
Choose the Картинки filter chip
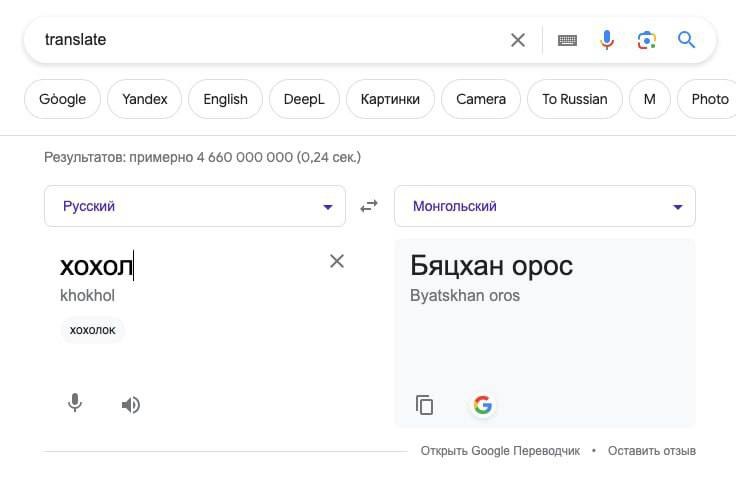coord(390,99)
